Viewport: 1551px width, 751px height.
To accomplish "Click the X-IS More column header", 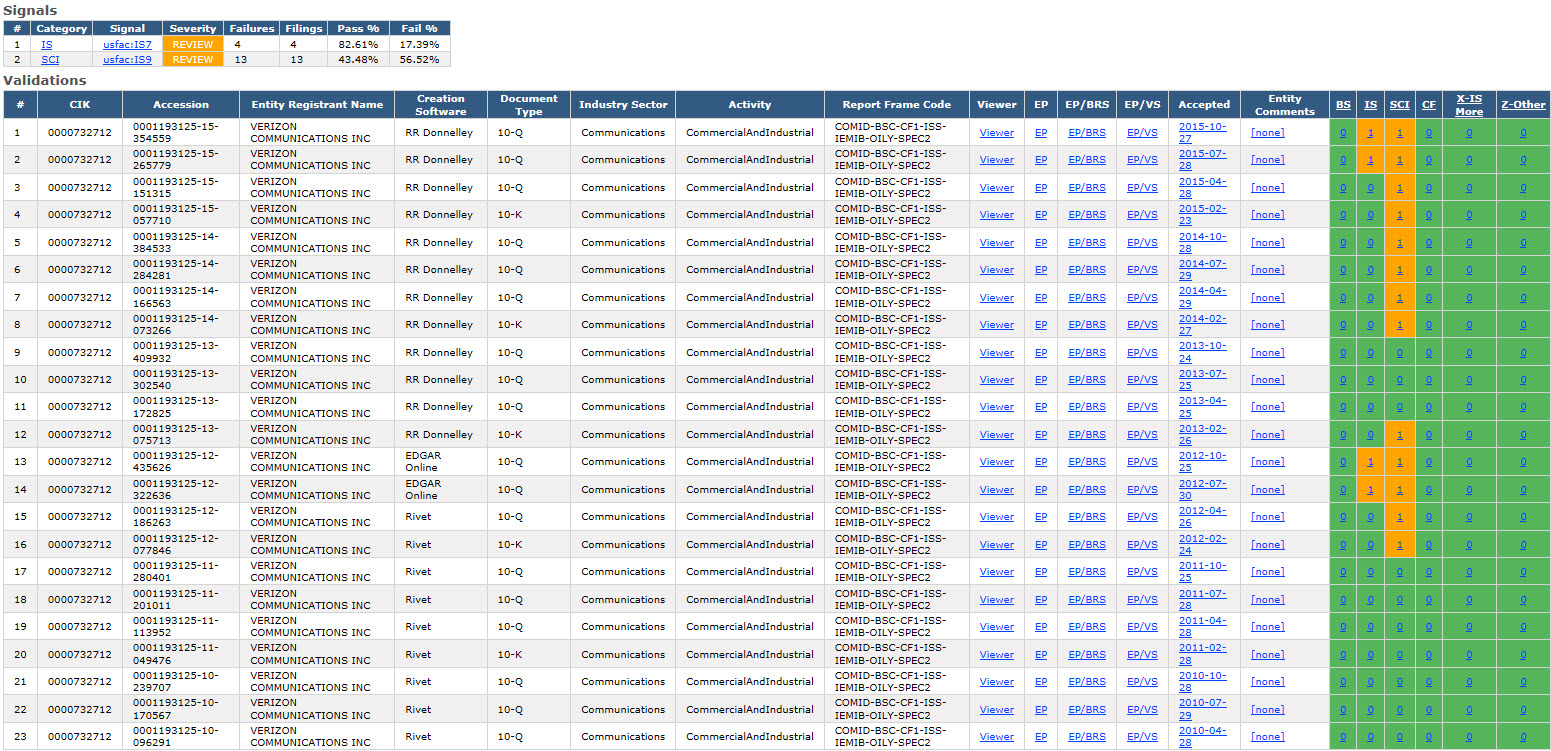I will [x=1469, y=105].
